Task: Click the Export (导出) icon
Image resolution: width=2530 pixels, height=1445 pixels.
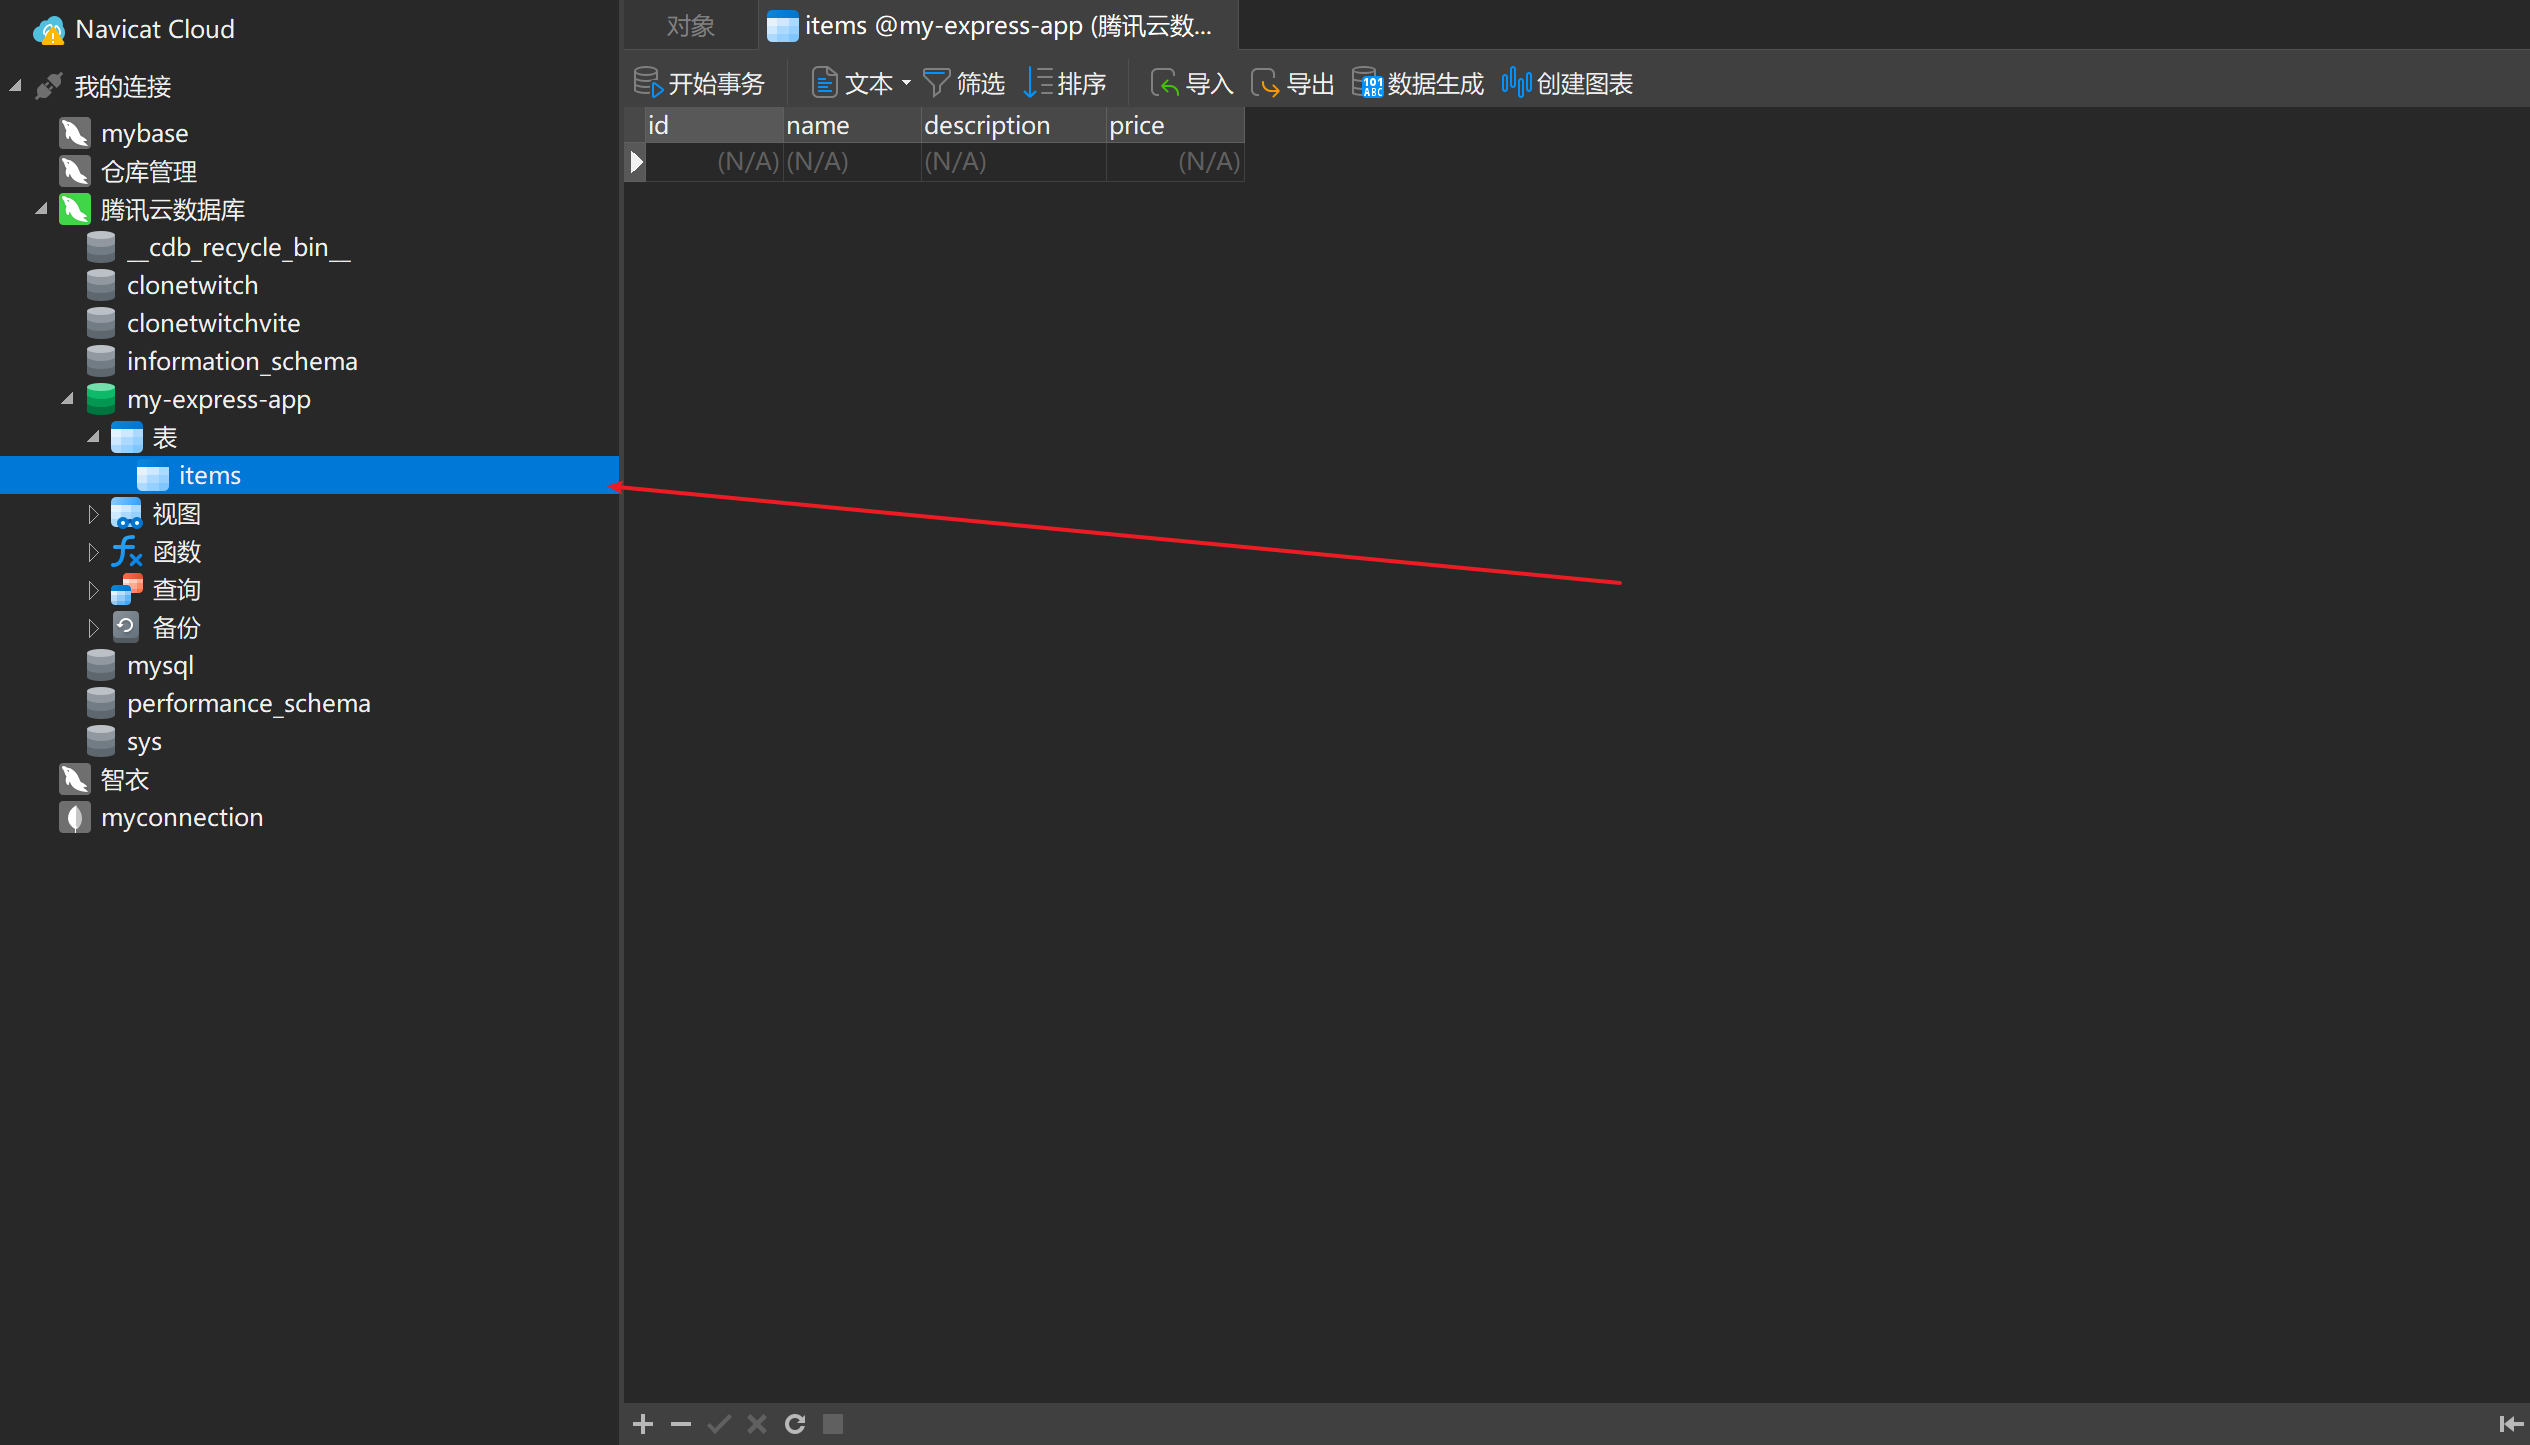Action: click(x=1265, y=83)
